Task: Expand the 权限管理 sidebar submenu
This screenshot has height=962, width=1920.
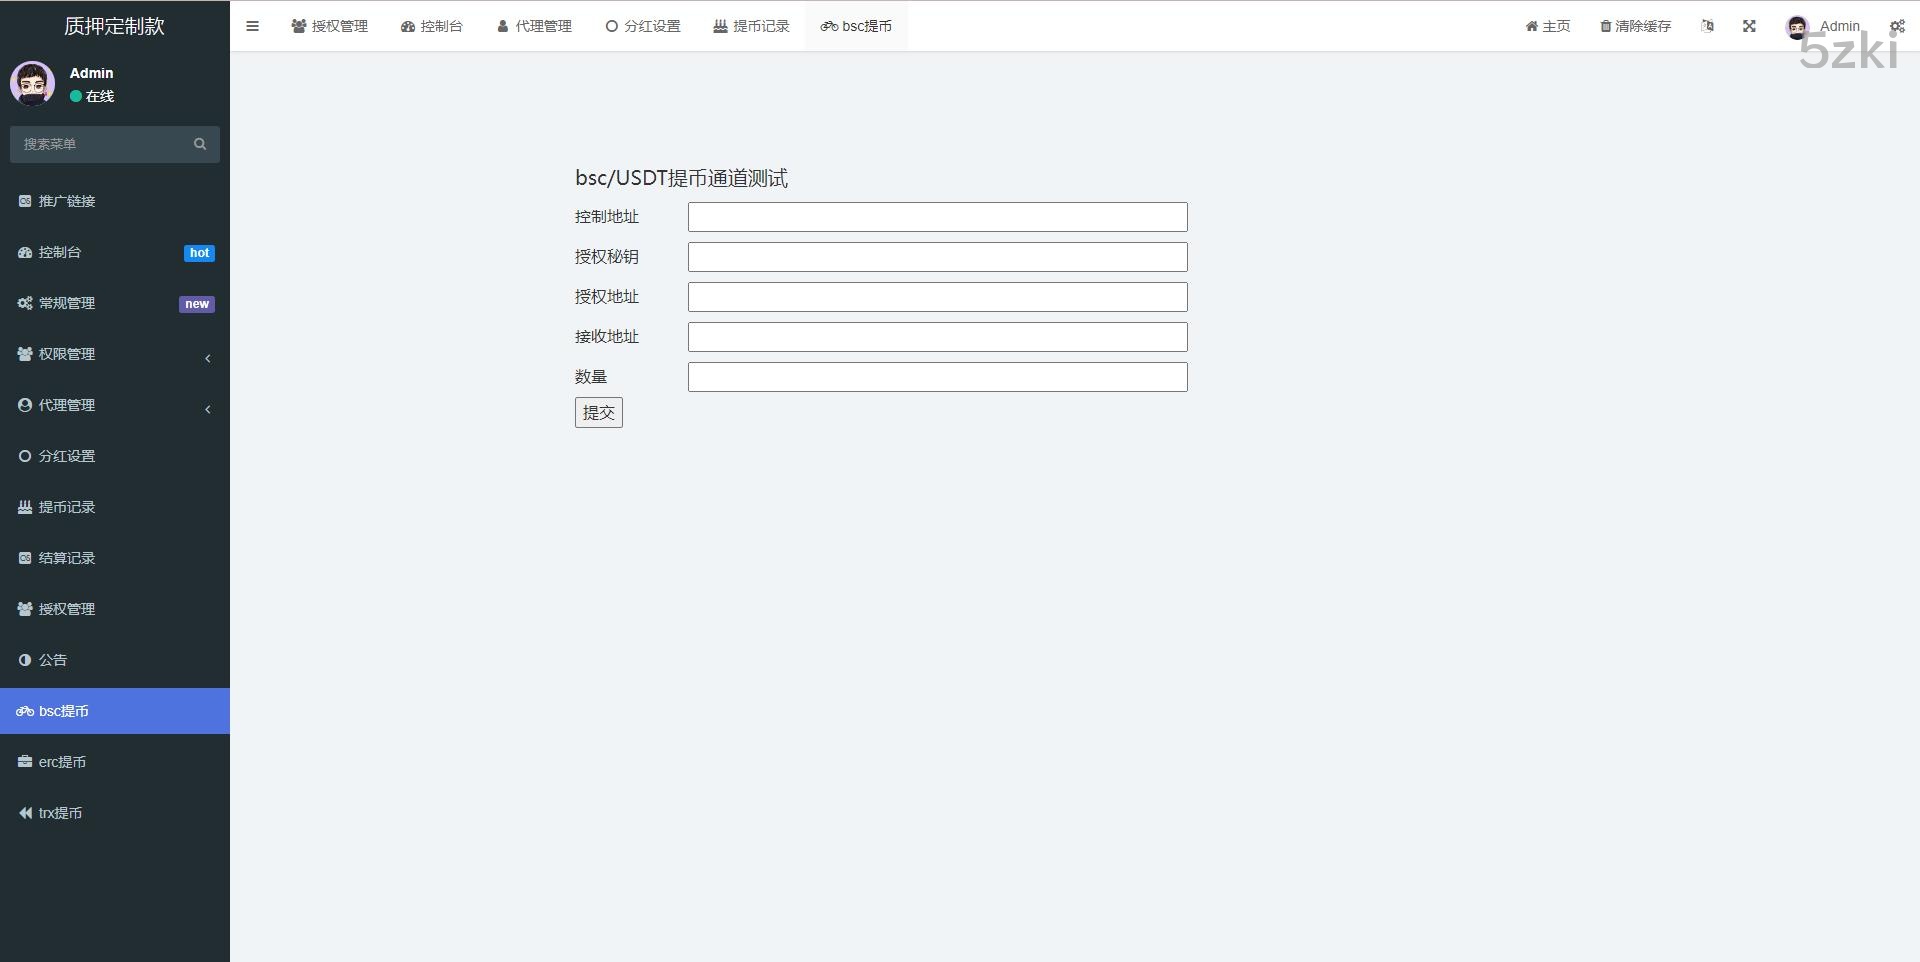Action: pyautogui.click(x=115, y=354)
